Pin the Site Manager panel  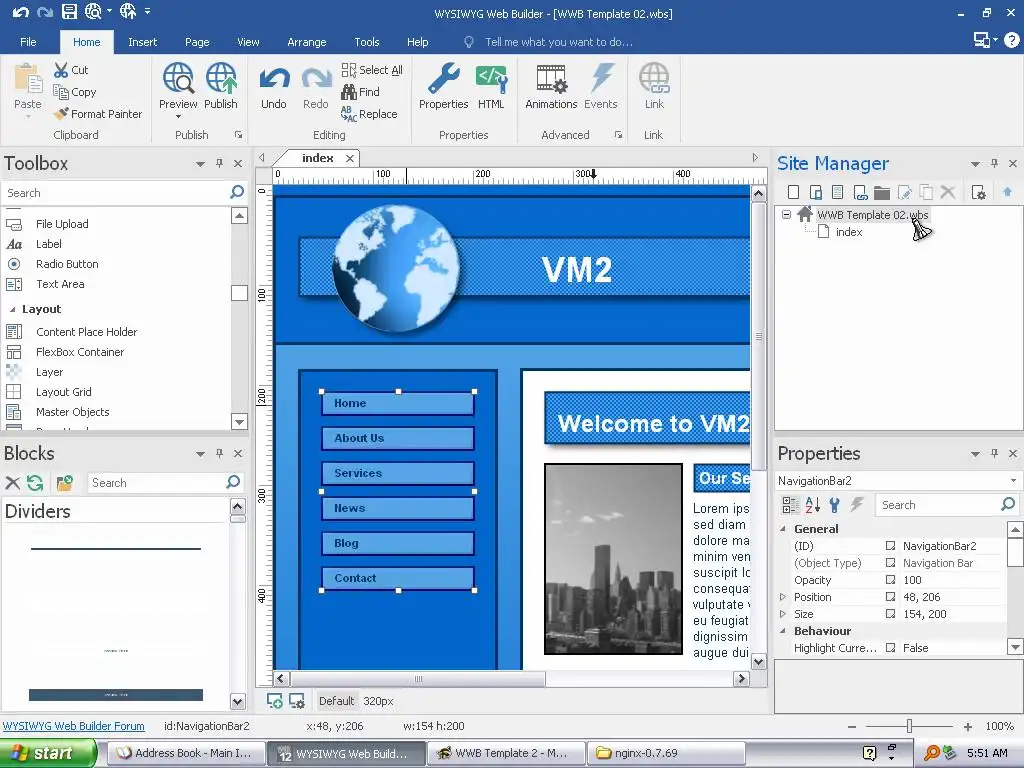994,163
